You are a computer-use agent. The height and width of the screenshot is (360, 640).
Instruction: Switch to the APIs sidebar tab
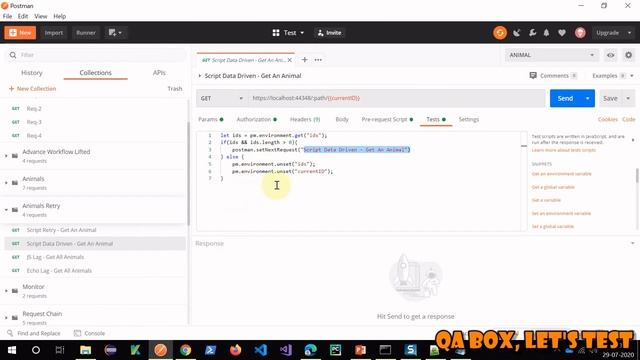point(159,73)
